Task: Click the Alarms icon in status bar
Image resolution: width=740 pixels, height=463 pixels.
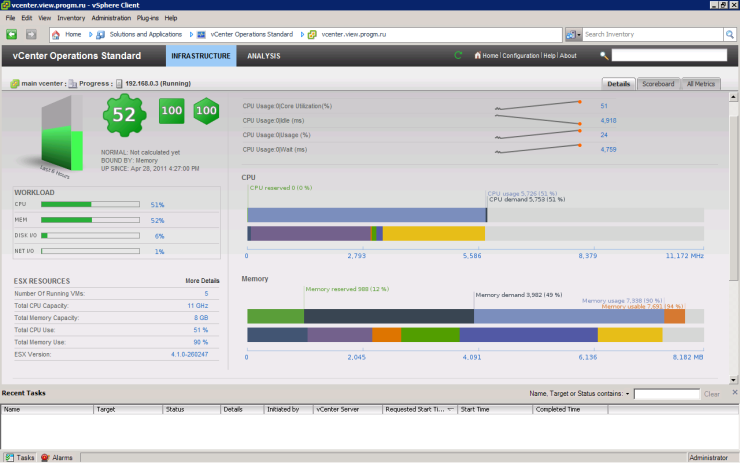Action: pos(45,457)
